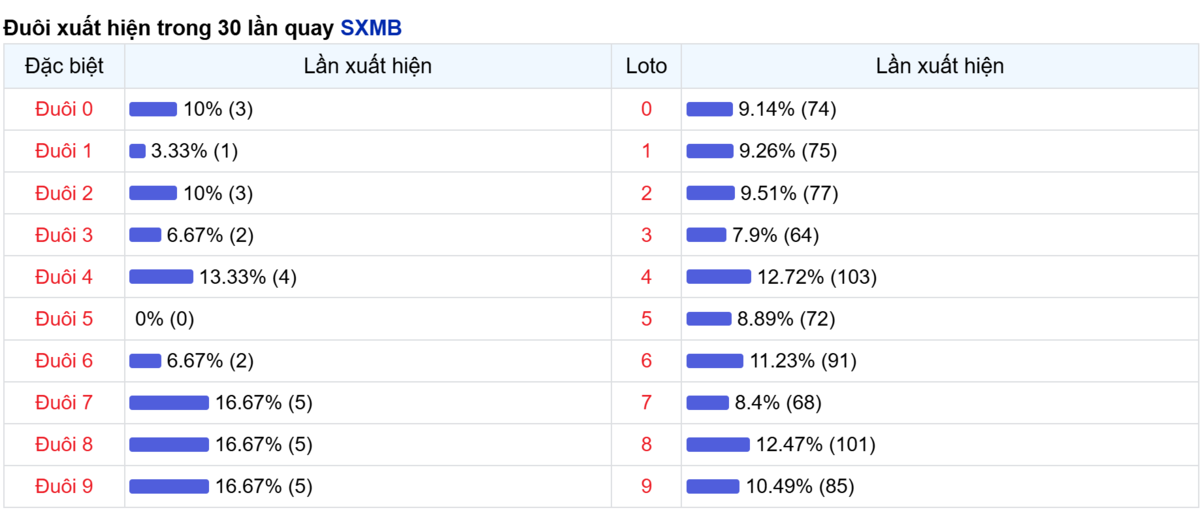Viewport: 1200px width, 510px height.
Task: Select the Đuôi 0 row label
Action: coord(64,109)
